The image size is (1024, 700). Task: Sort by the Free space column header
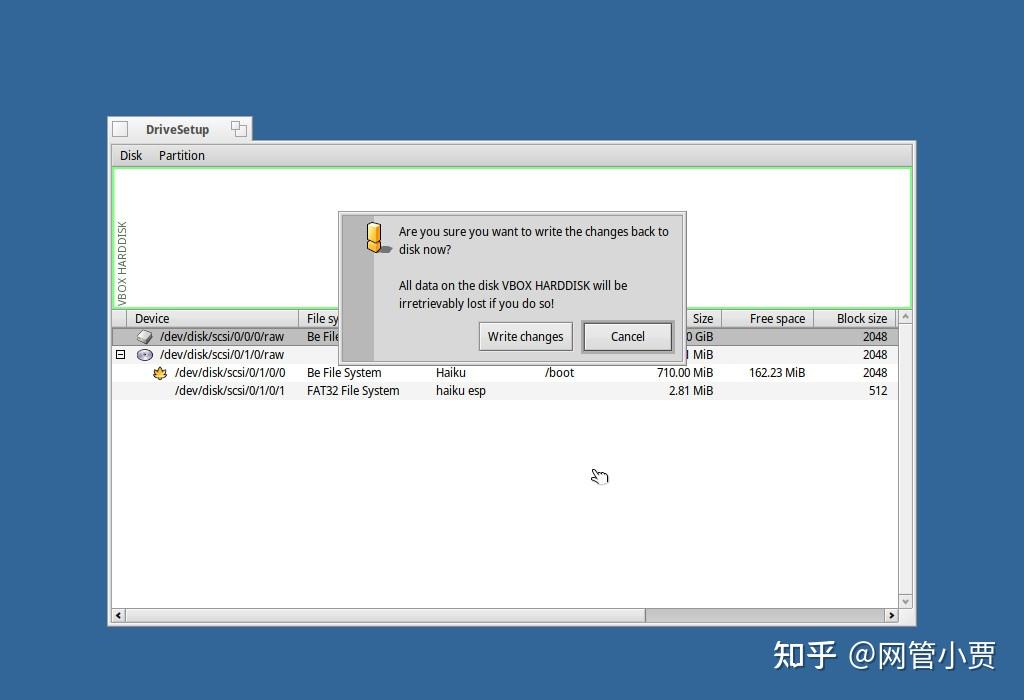(767, 319)
